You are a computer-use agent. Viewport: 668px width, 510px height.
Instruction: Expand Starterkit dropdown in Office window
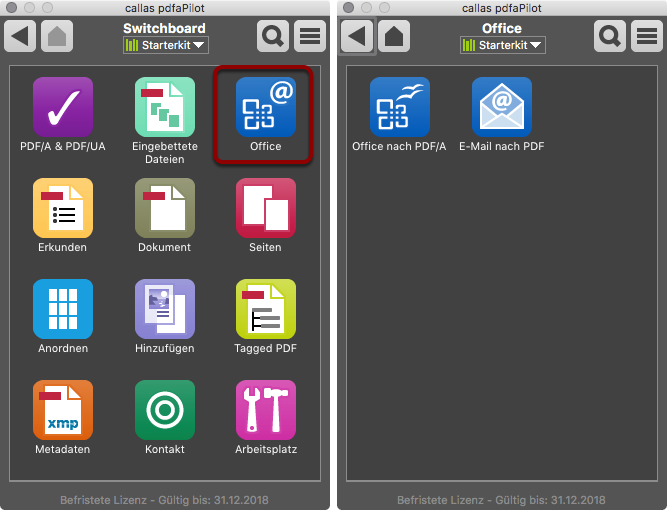[x=503, y=45]
